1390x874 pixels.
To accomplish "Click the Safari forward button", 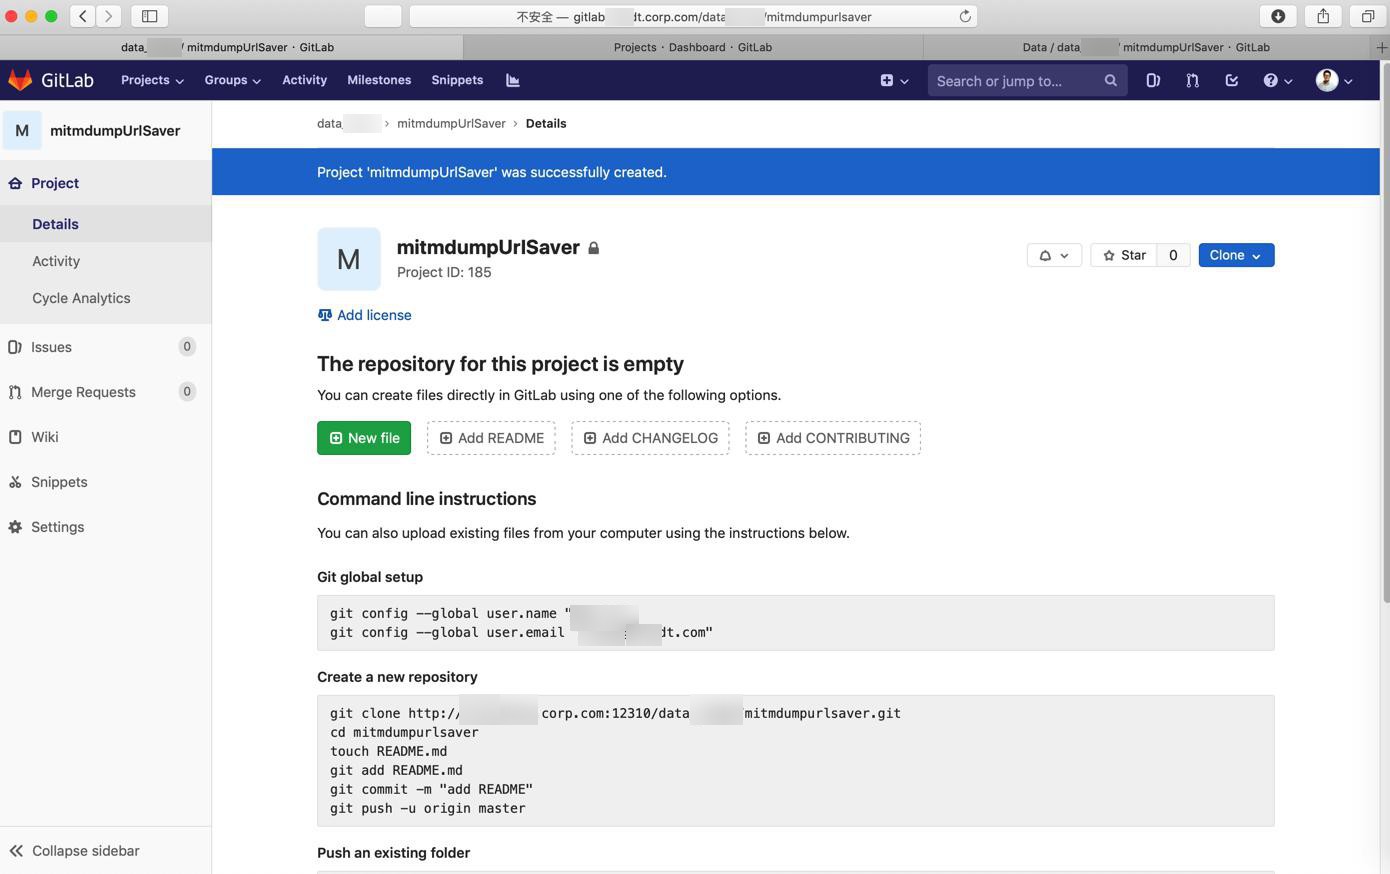I will pyautogui.click(x=109, y=16).
